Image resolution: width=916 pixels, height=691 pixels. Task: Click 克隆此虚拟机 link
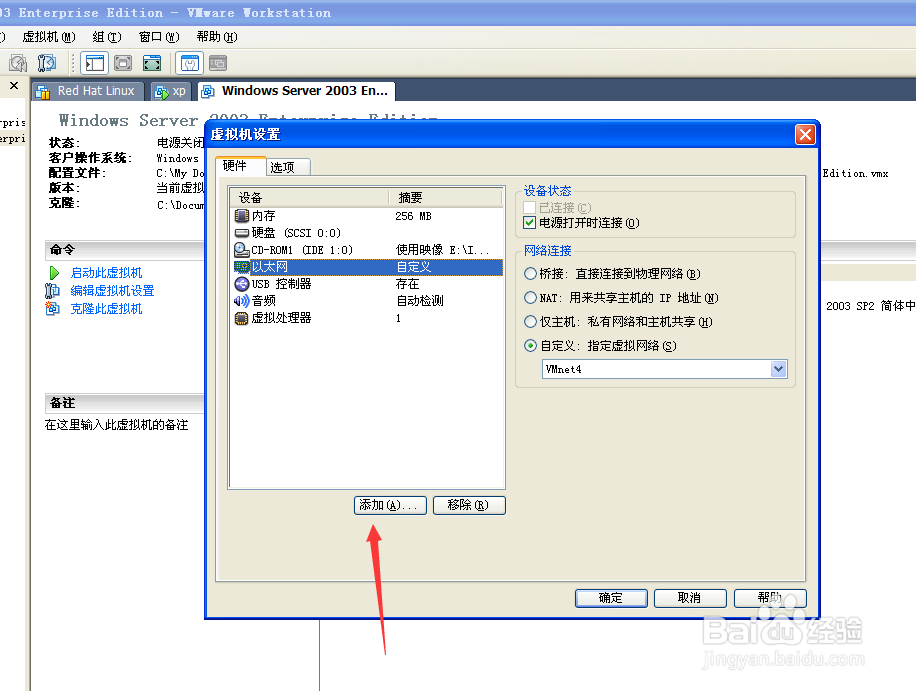point(106,309)
